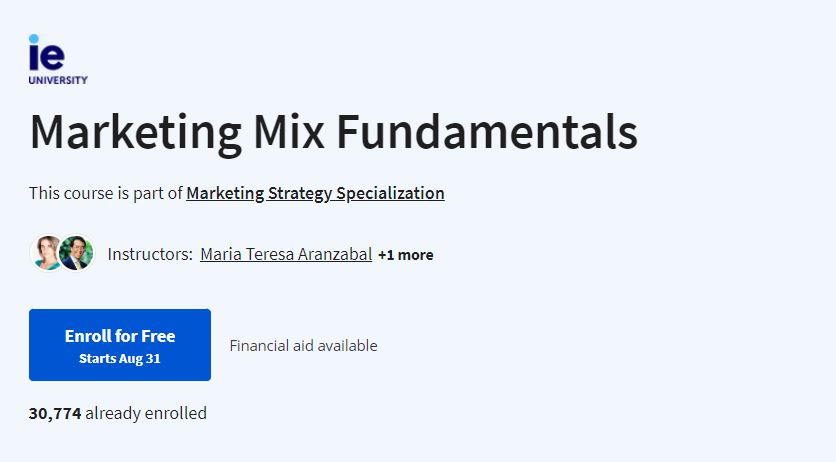Click the 'Financial aid available' text
The width and height of the screenshot is (836, 462).
[303, 346]
